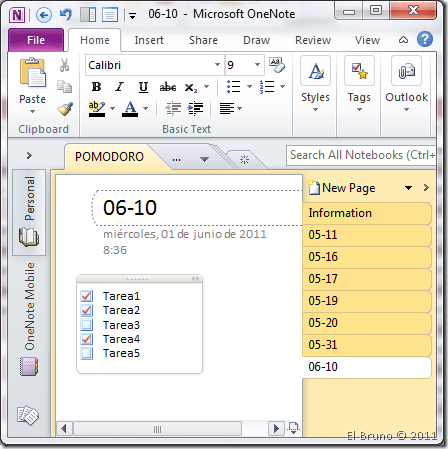This screenshot has width=448, height=449.
Task: Open the Tags gallery button
Action: pos(359,84)
